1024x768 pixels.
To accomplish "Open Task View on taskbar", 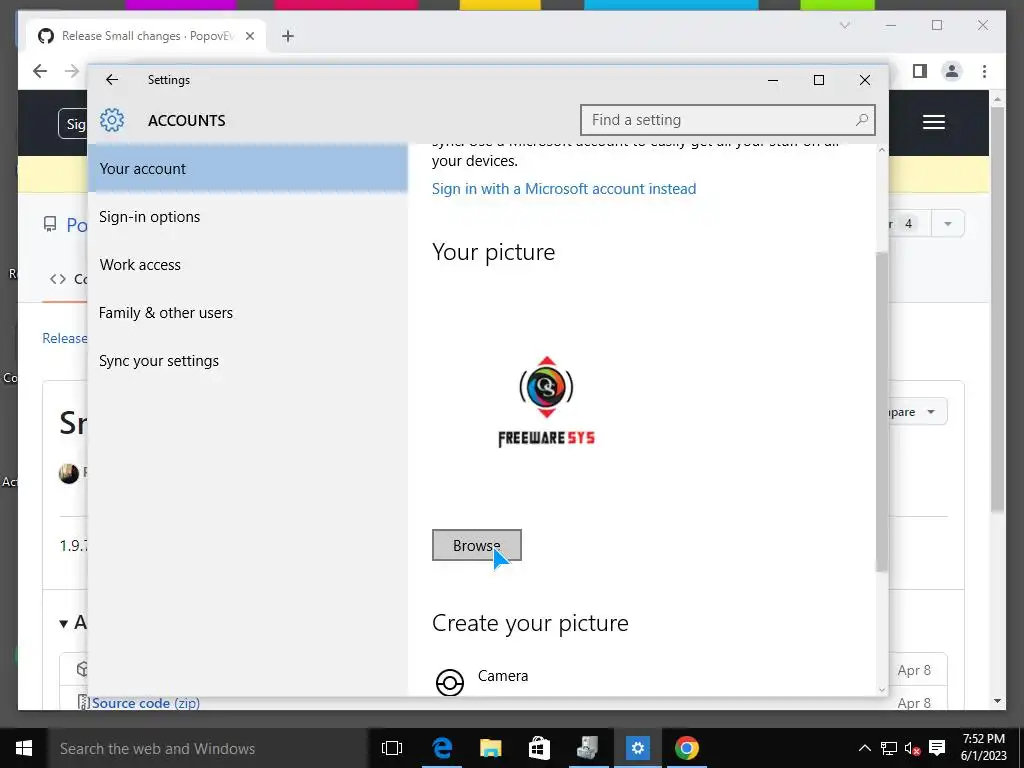I will (392, 748).
